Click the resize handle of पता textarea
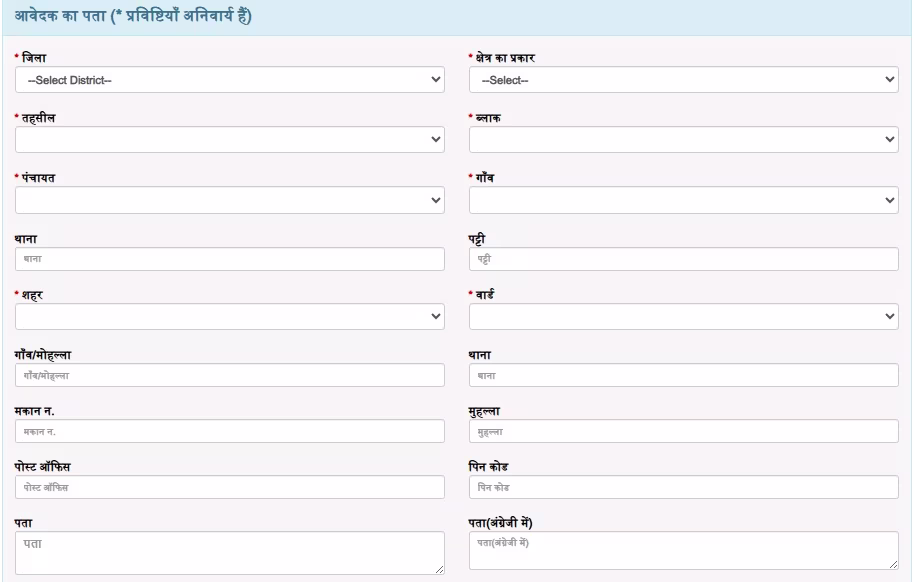This screenshot has height=582, width=914. pyautogui.click(x=440, y=570)
